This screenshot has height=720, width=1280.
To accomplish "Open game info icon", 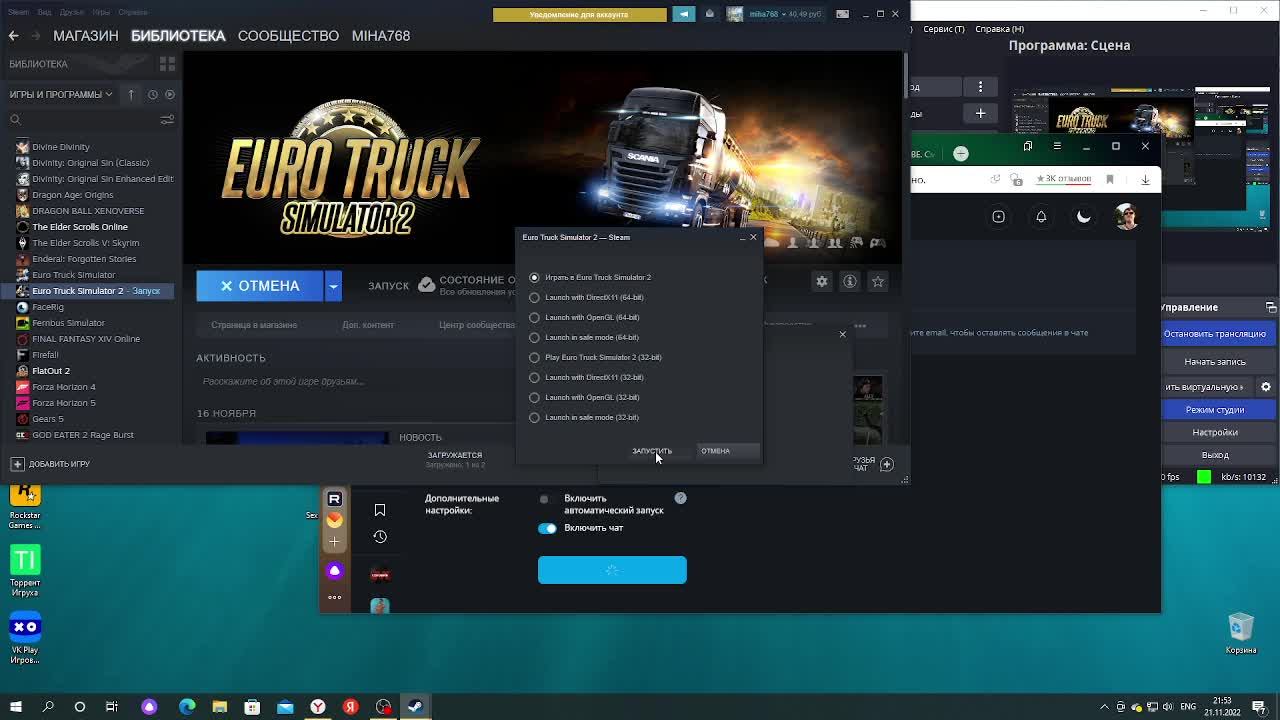I will 850,282.
